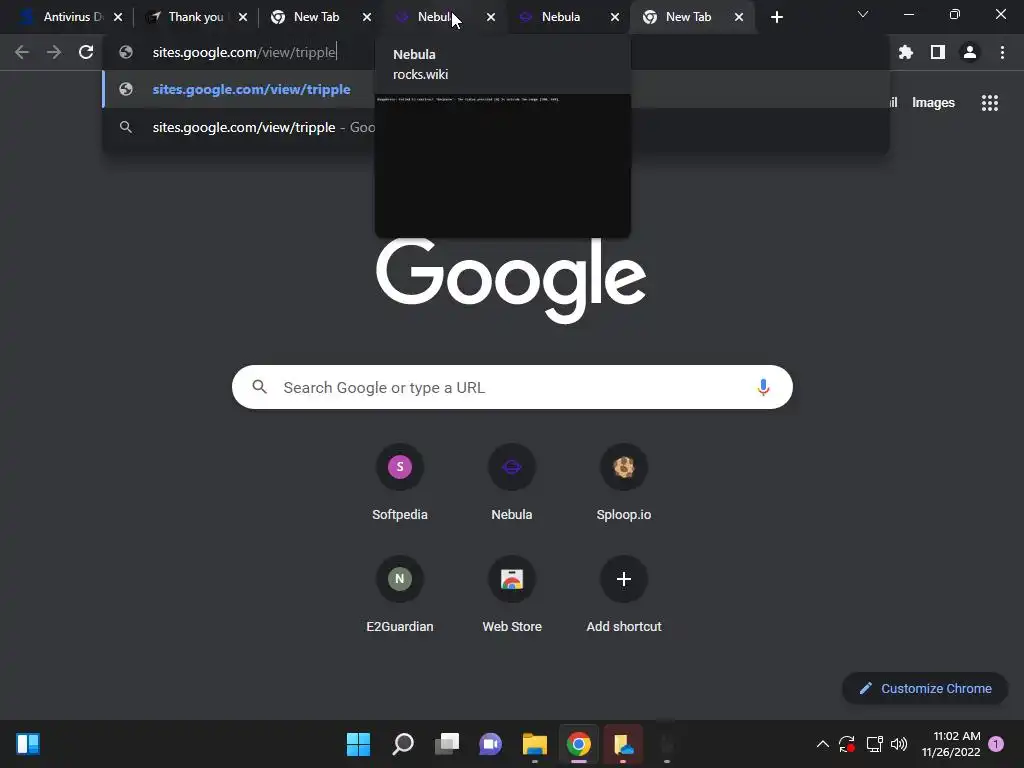Close the Thank you tab
The width and height of the screenshot is (1024, 768).
point(243,17)
